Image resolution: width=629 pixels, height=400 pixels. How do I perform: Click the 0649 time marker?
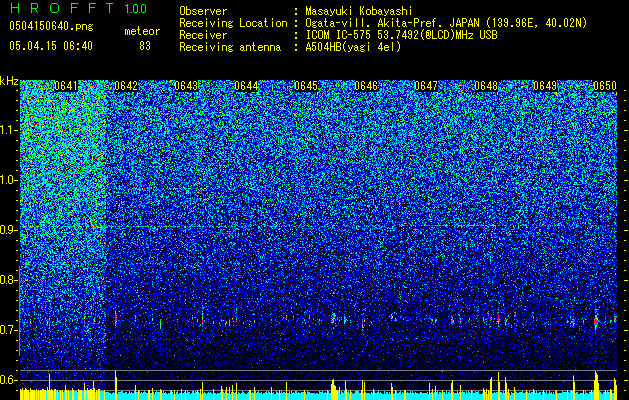coord(545,86)
